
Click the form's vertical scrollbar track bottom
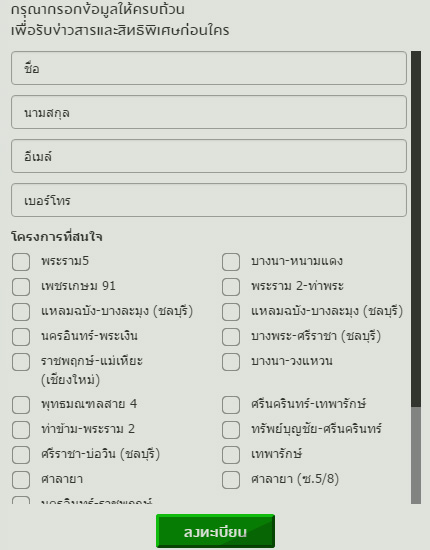(x=416, y=455)
